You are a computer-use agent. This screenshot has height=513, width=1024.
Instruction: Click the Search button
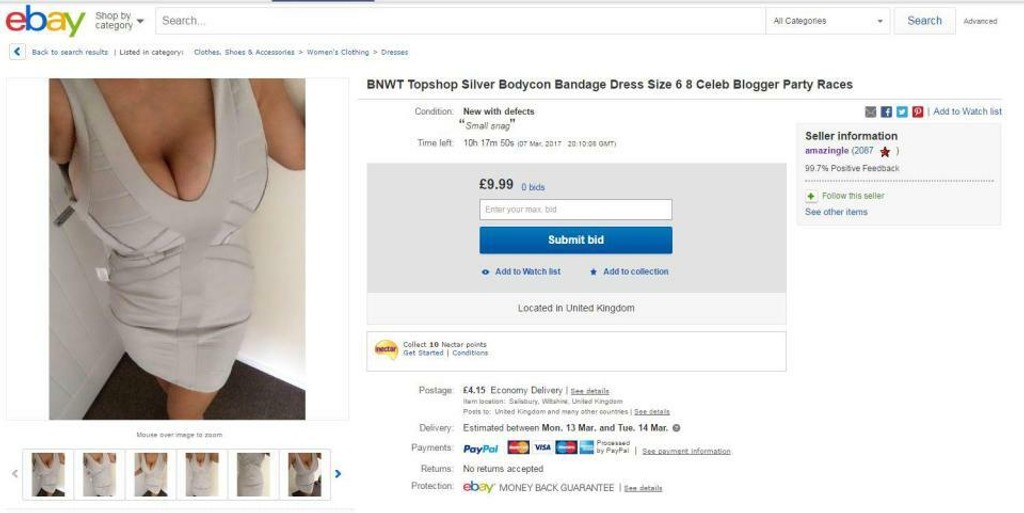[x=924, y=21]
